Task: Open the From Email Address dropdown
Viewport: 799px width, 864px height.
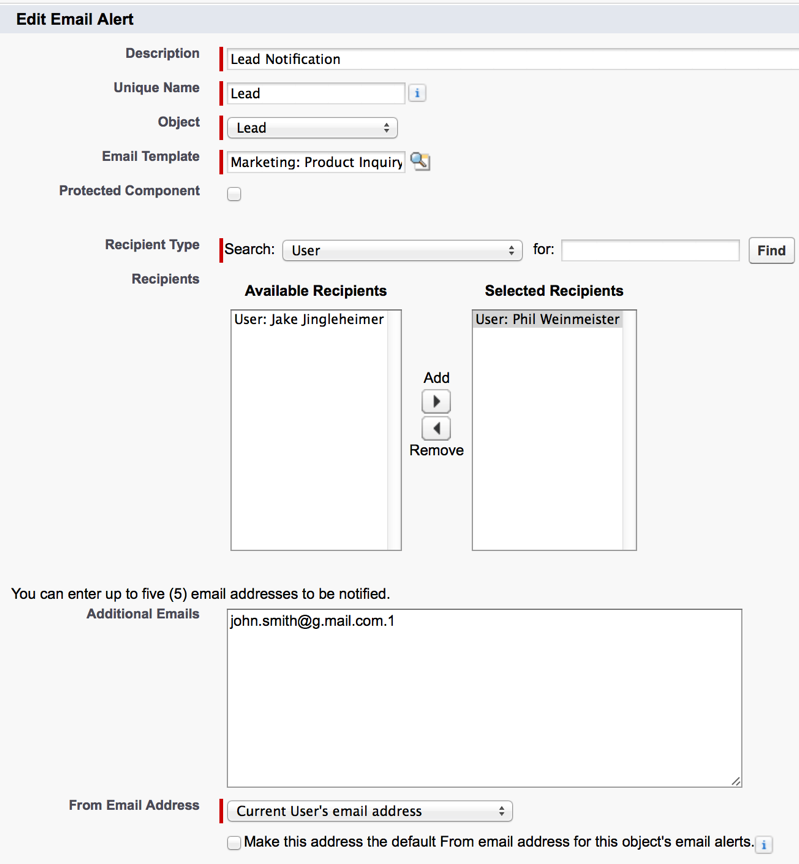Action: pyautogui.click(x=369, y=811)
